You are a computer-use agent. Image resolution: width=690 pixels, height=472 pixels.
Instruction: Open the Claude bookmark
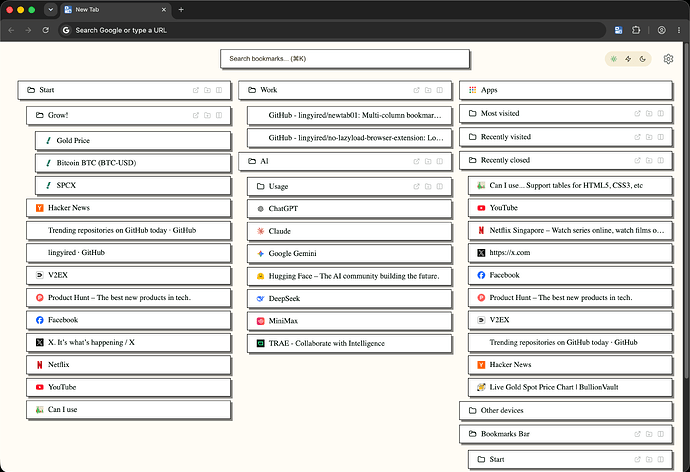tap(349, 231)
